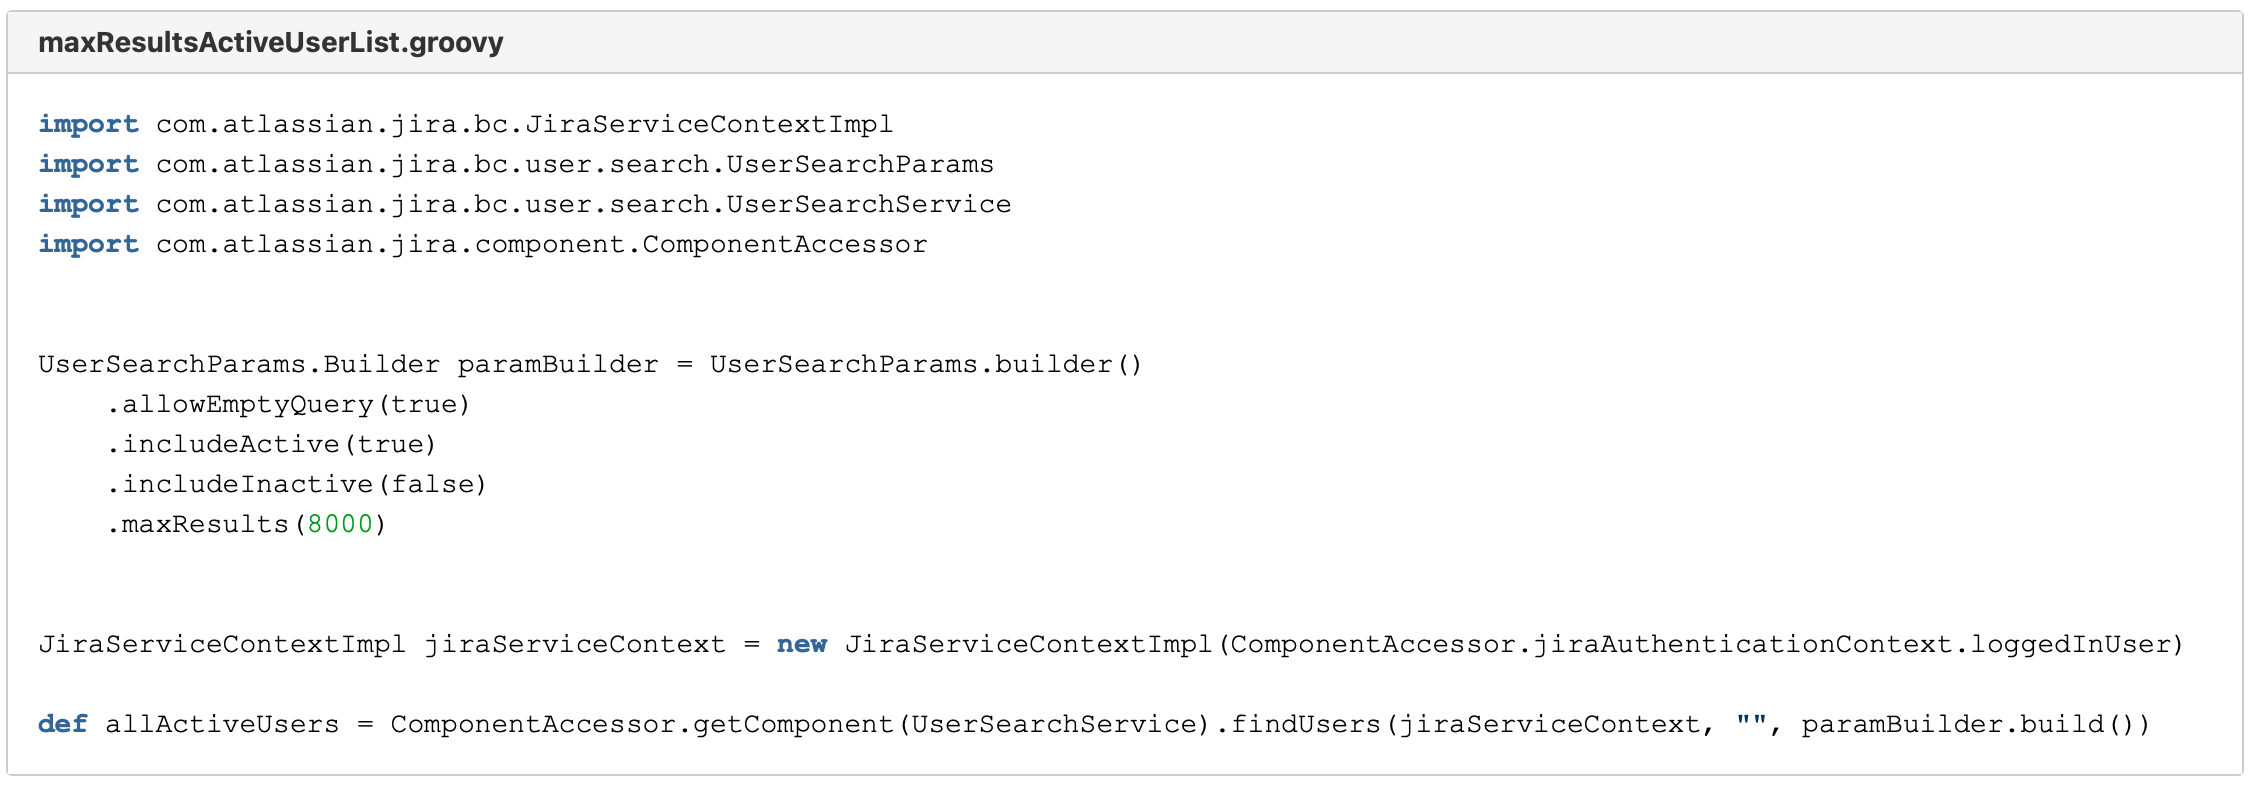
Task: Place cursor on paramBuilder variable declaration
Action: coord(558,364)
